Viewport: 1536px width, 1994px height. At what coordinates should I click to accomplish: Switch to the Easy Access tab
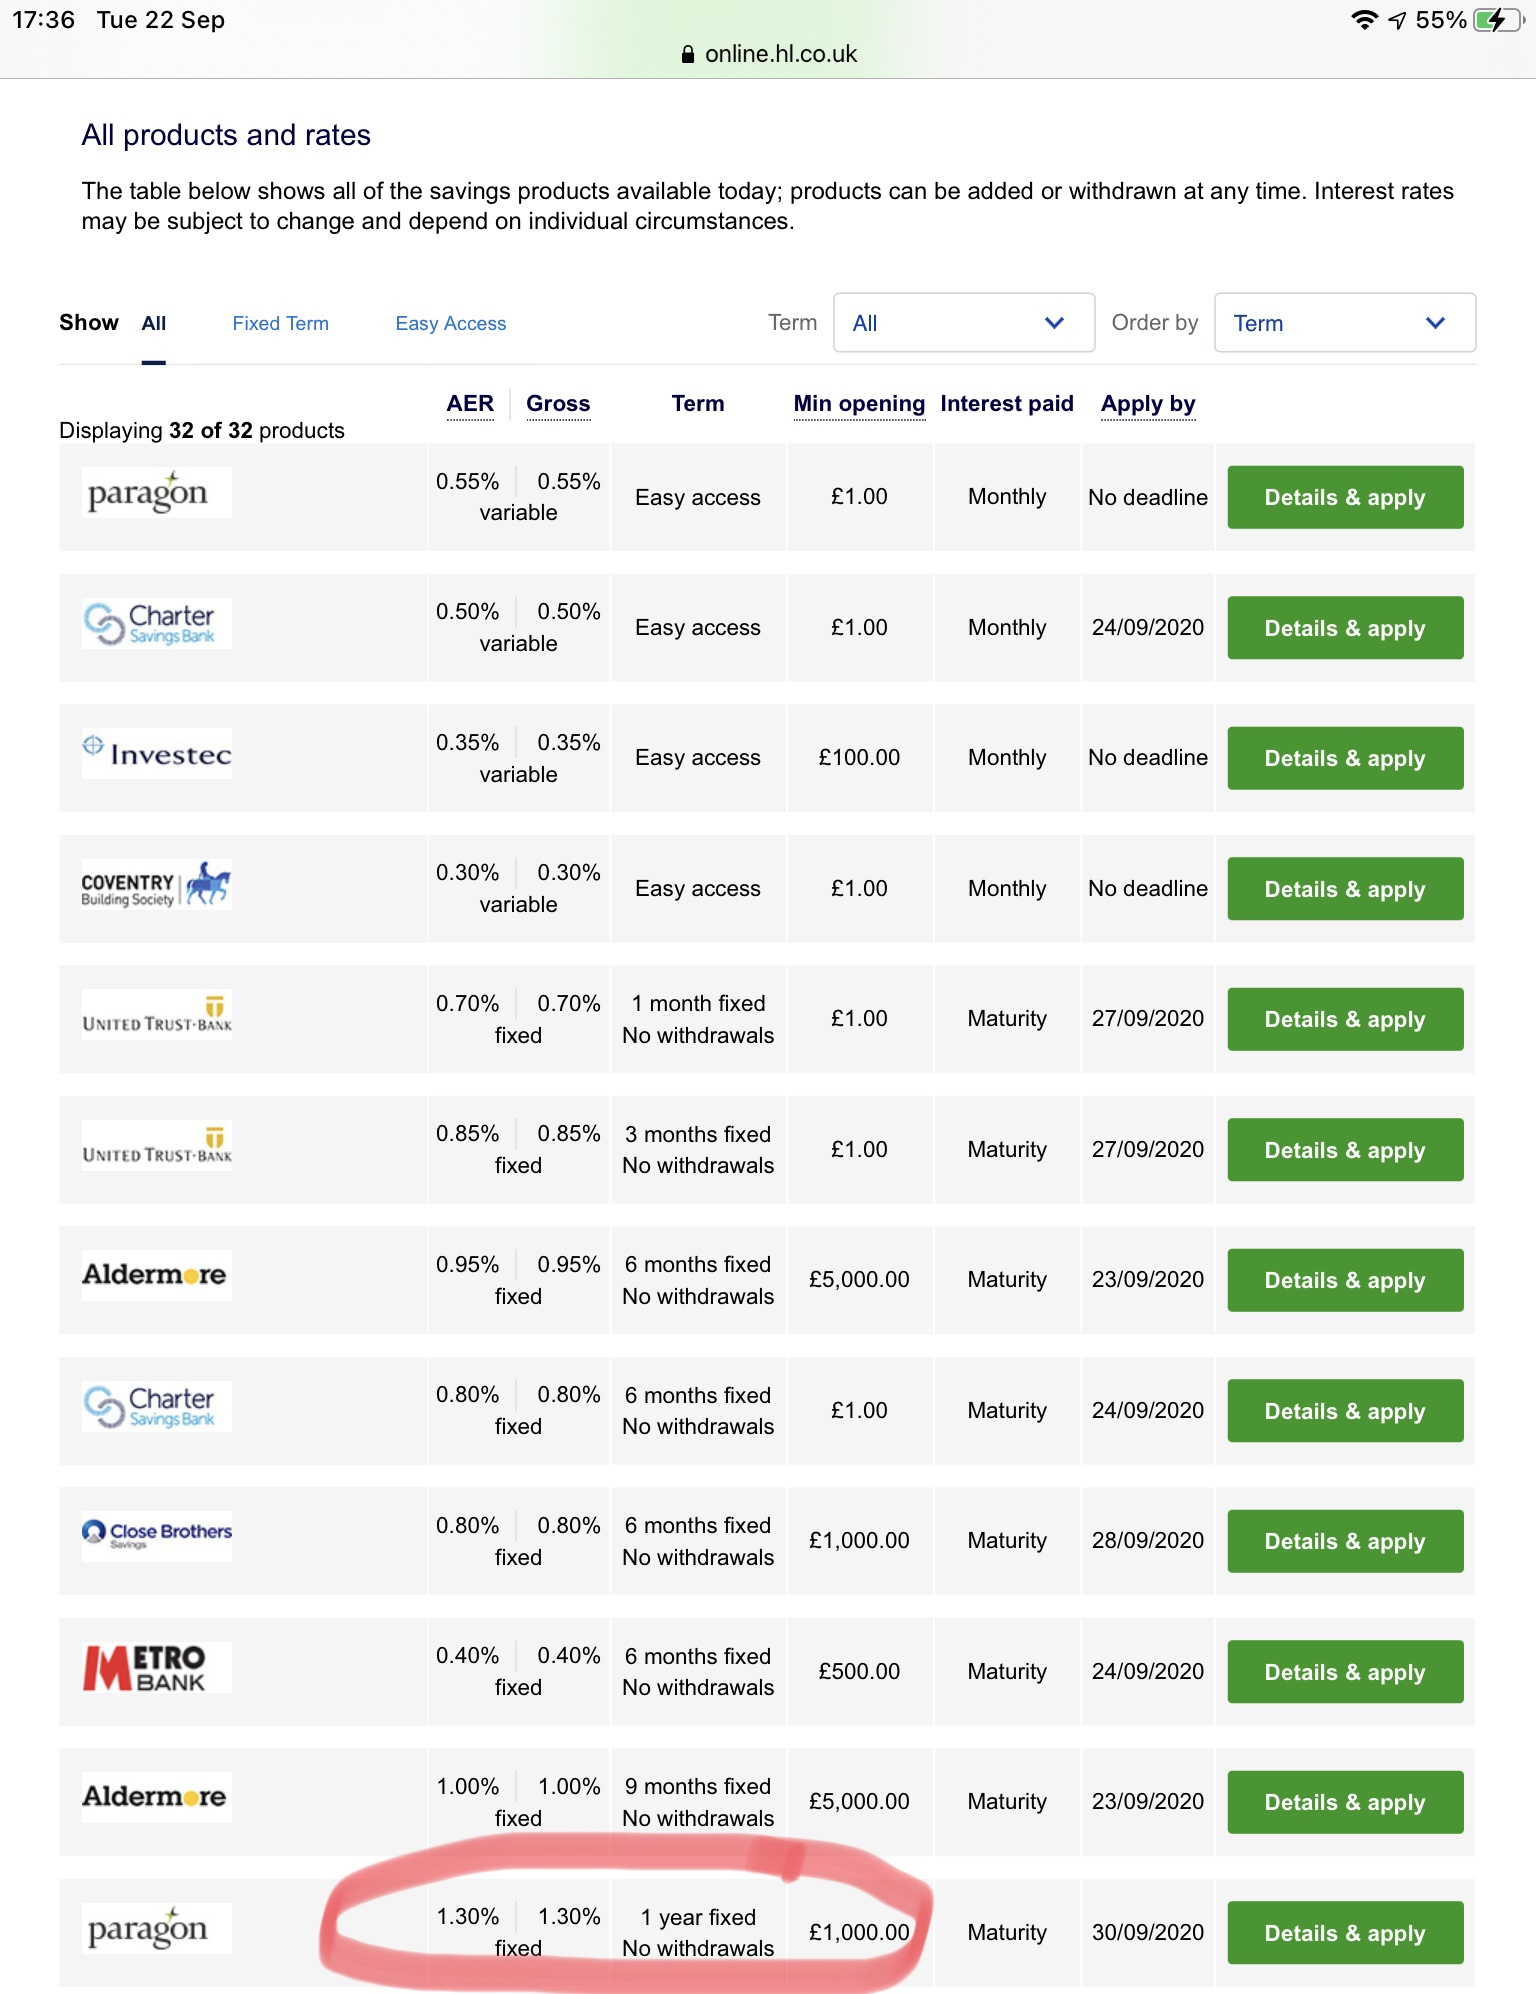(450, 324)
